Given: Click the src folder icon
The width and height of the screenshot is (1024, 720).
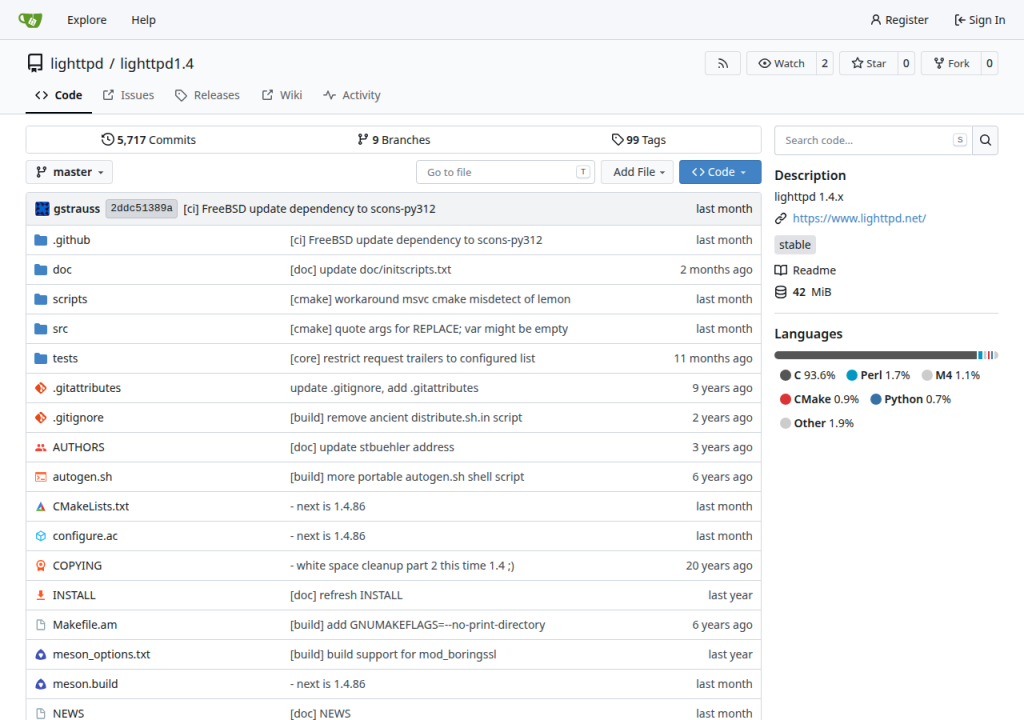Looking at the screenshot, I should [x=40, y=329].
